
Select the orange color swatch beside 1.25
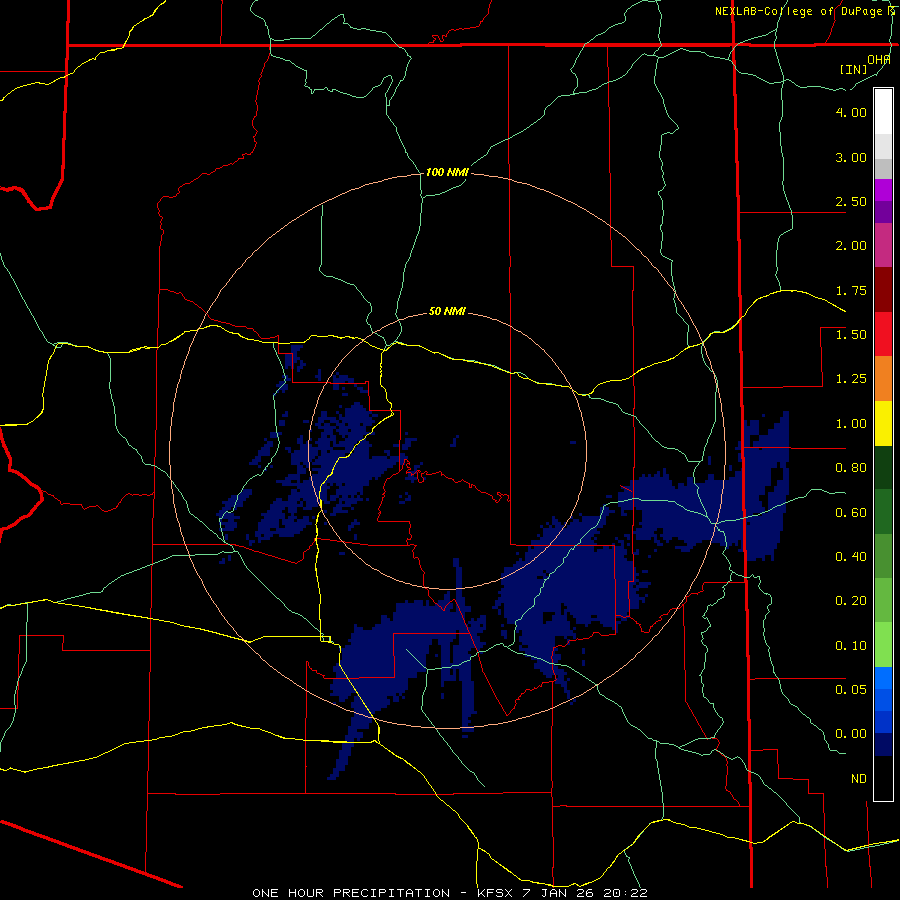point(883,379)
